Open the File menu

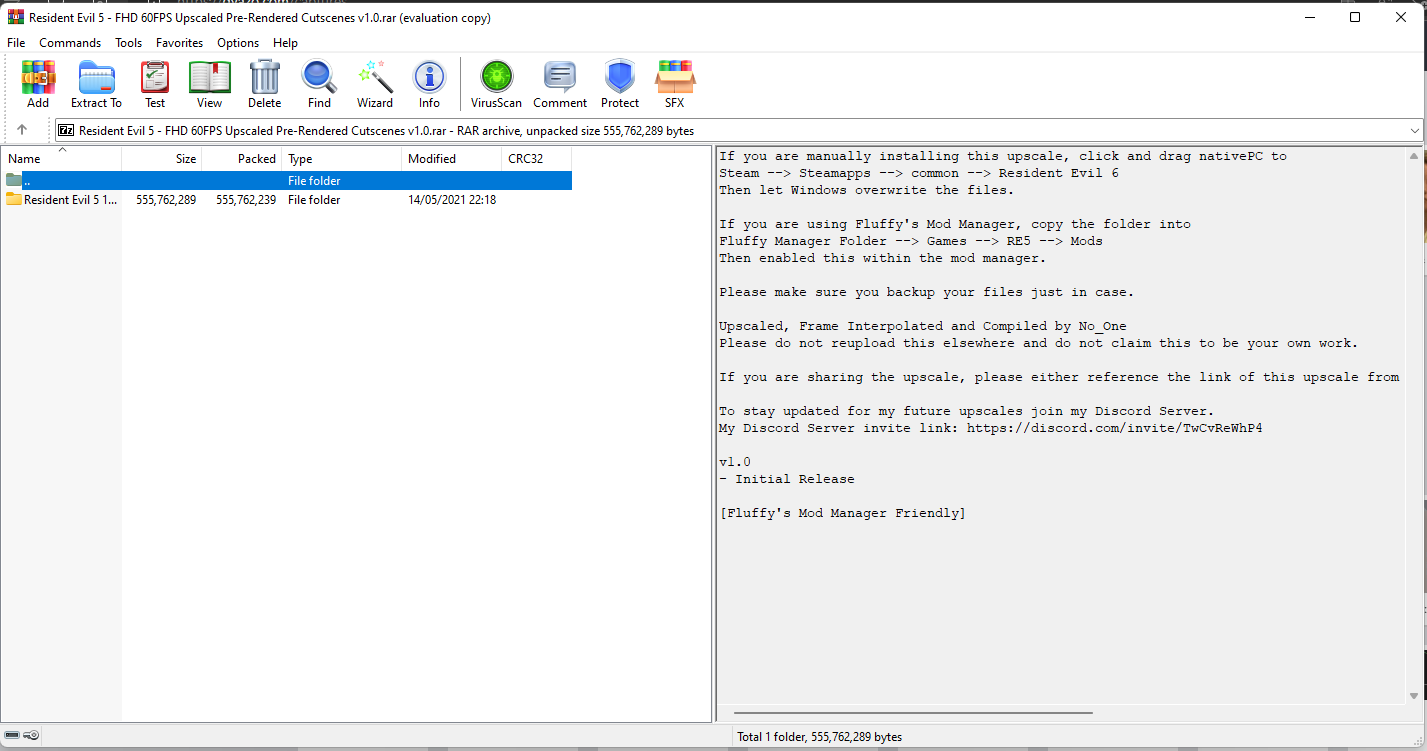pyautogui.click(x=16, y=43)
